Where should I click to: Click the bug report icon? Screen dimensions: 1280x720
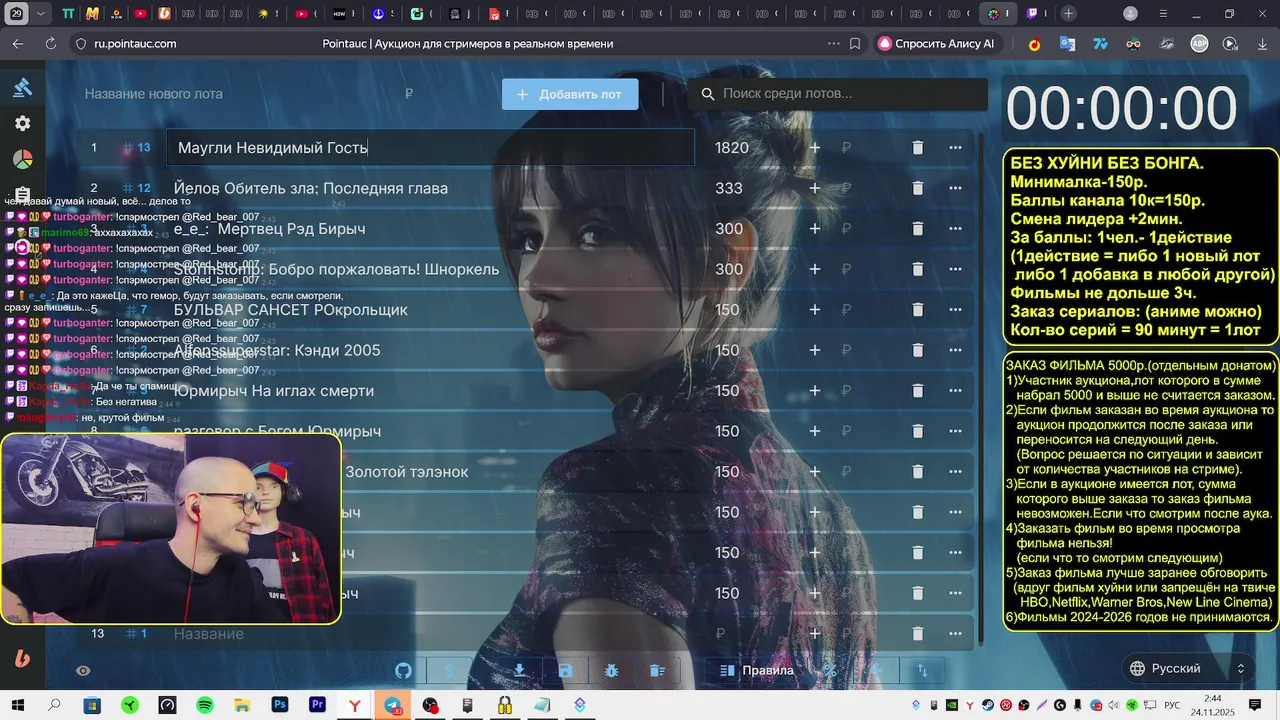(611, 671)
